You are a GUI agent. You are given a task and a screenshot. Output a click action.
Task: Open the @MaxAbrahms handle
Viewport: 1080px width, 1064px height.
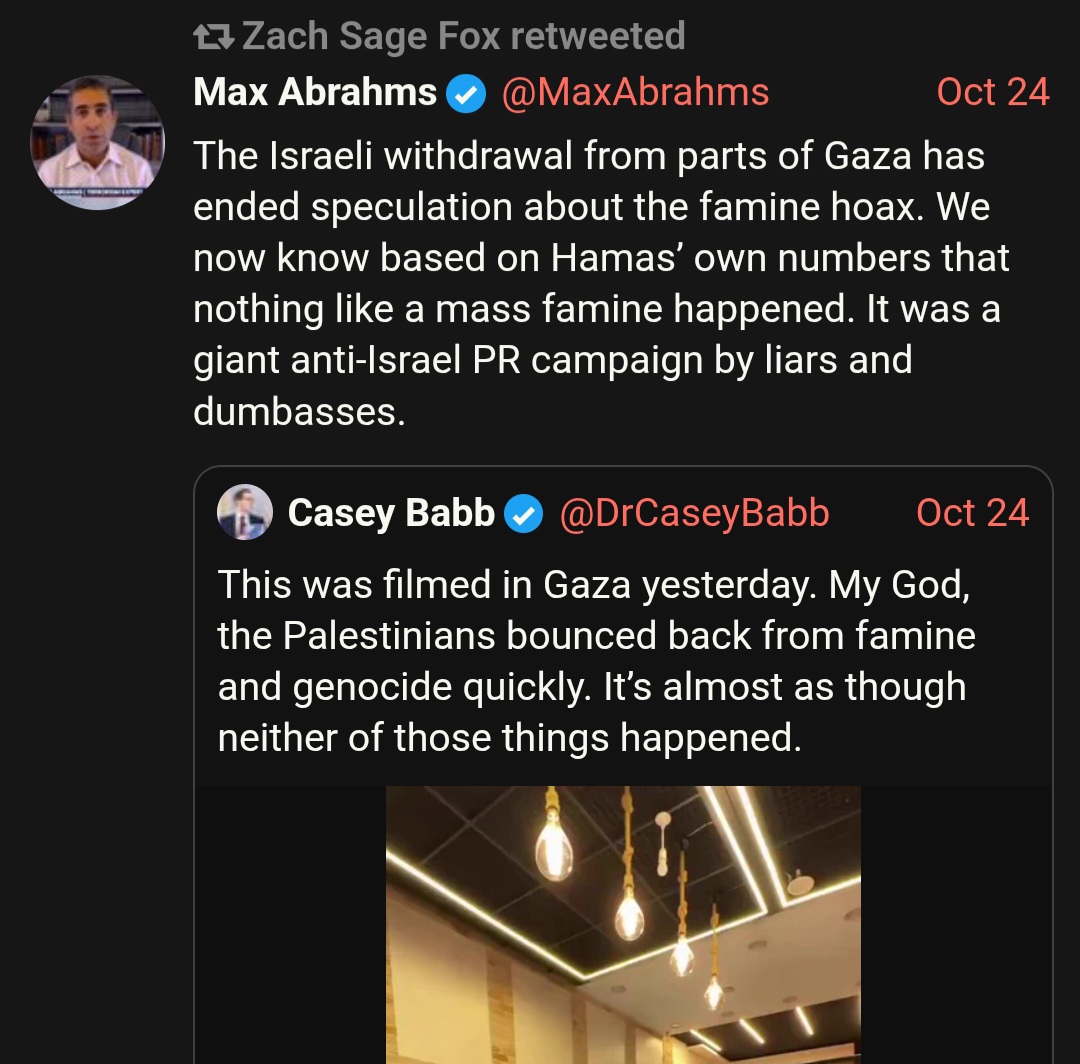pos(634,93)
